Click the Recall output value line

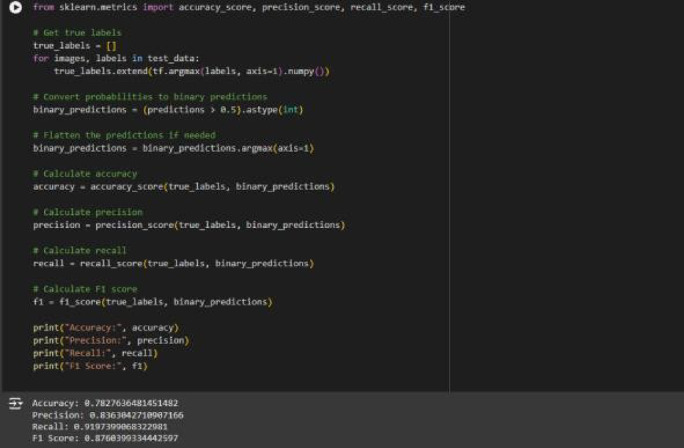point(100,427)
